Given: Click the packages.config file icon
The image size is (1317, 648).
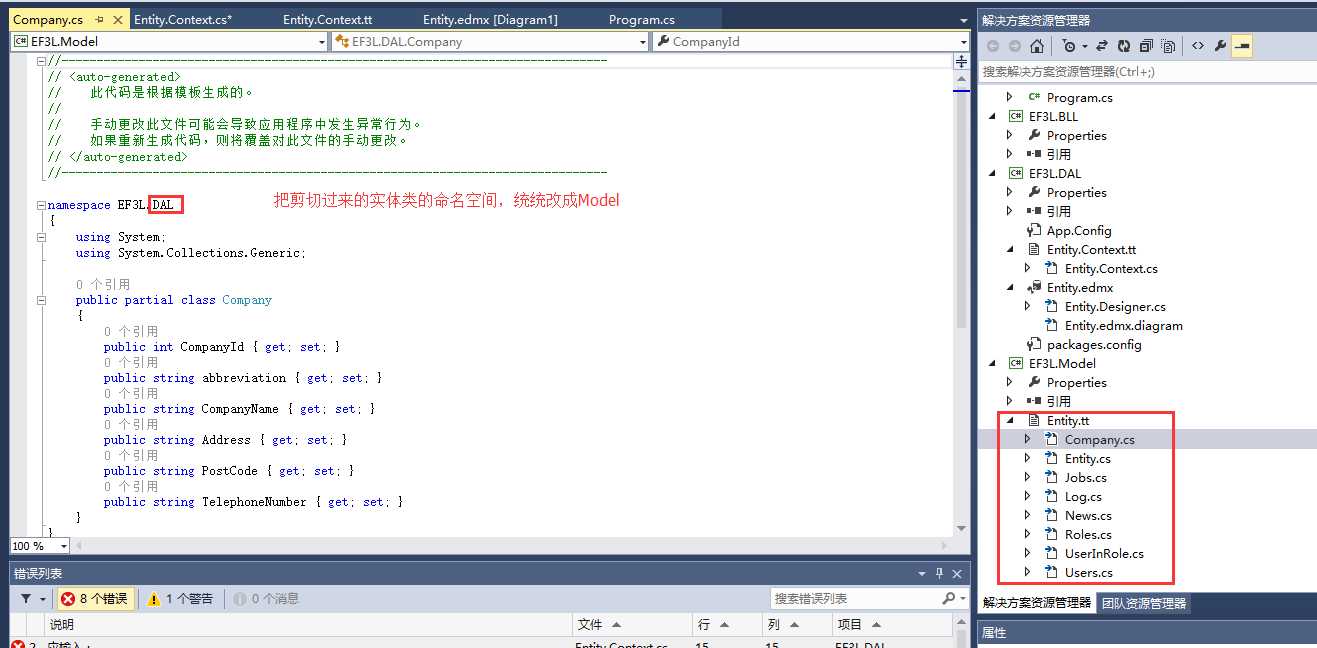Looking at the screenshot, I should [1033, 344].
